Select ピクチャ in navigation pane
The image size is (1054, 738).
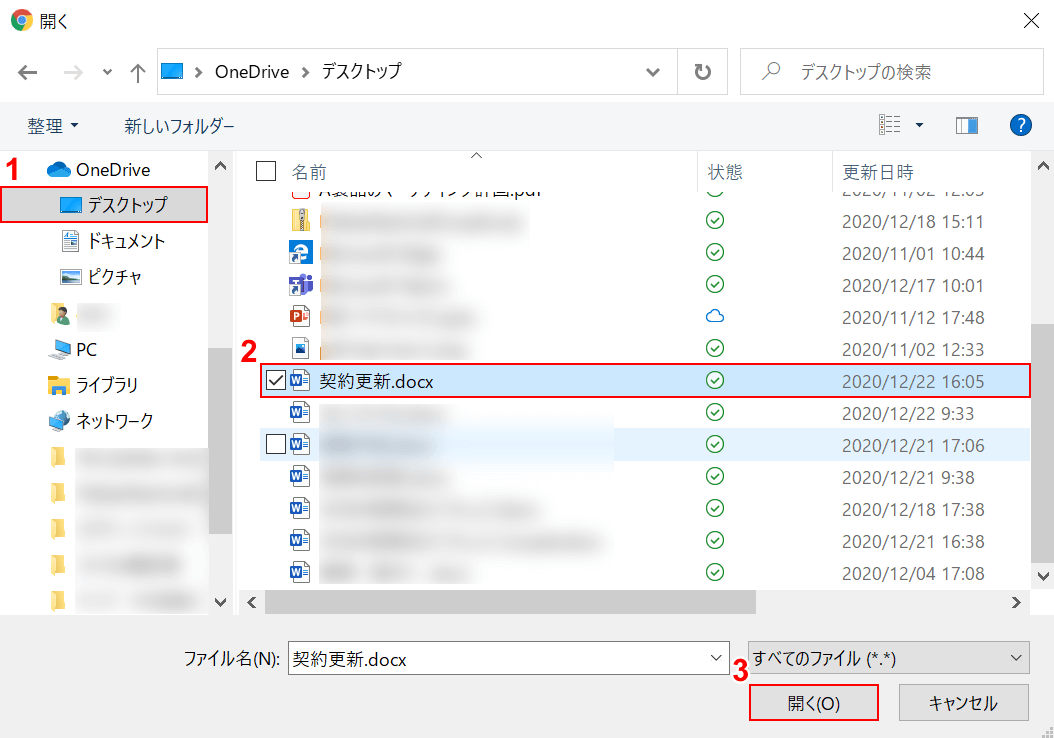pos(101,276)
